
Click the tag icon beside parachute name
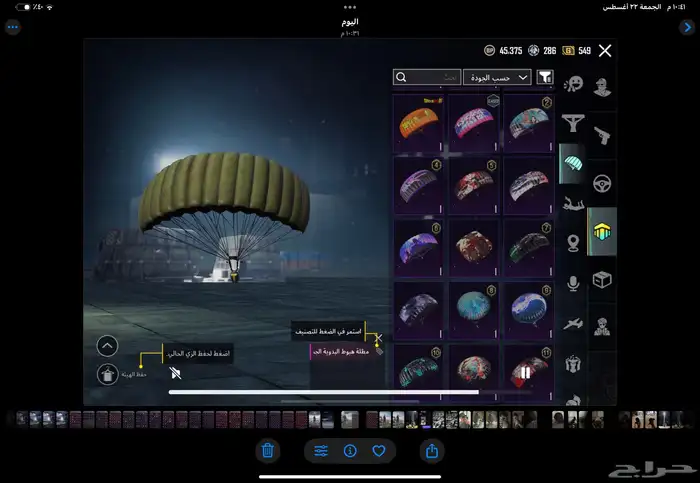tap(379, 351)
